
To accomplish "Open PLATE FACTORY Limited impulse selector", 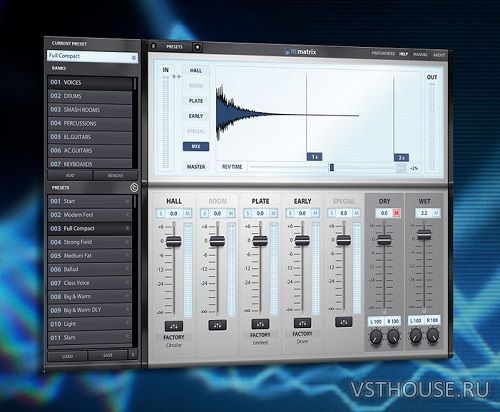I will tap(260, 338).
